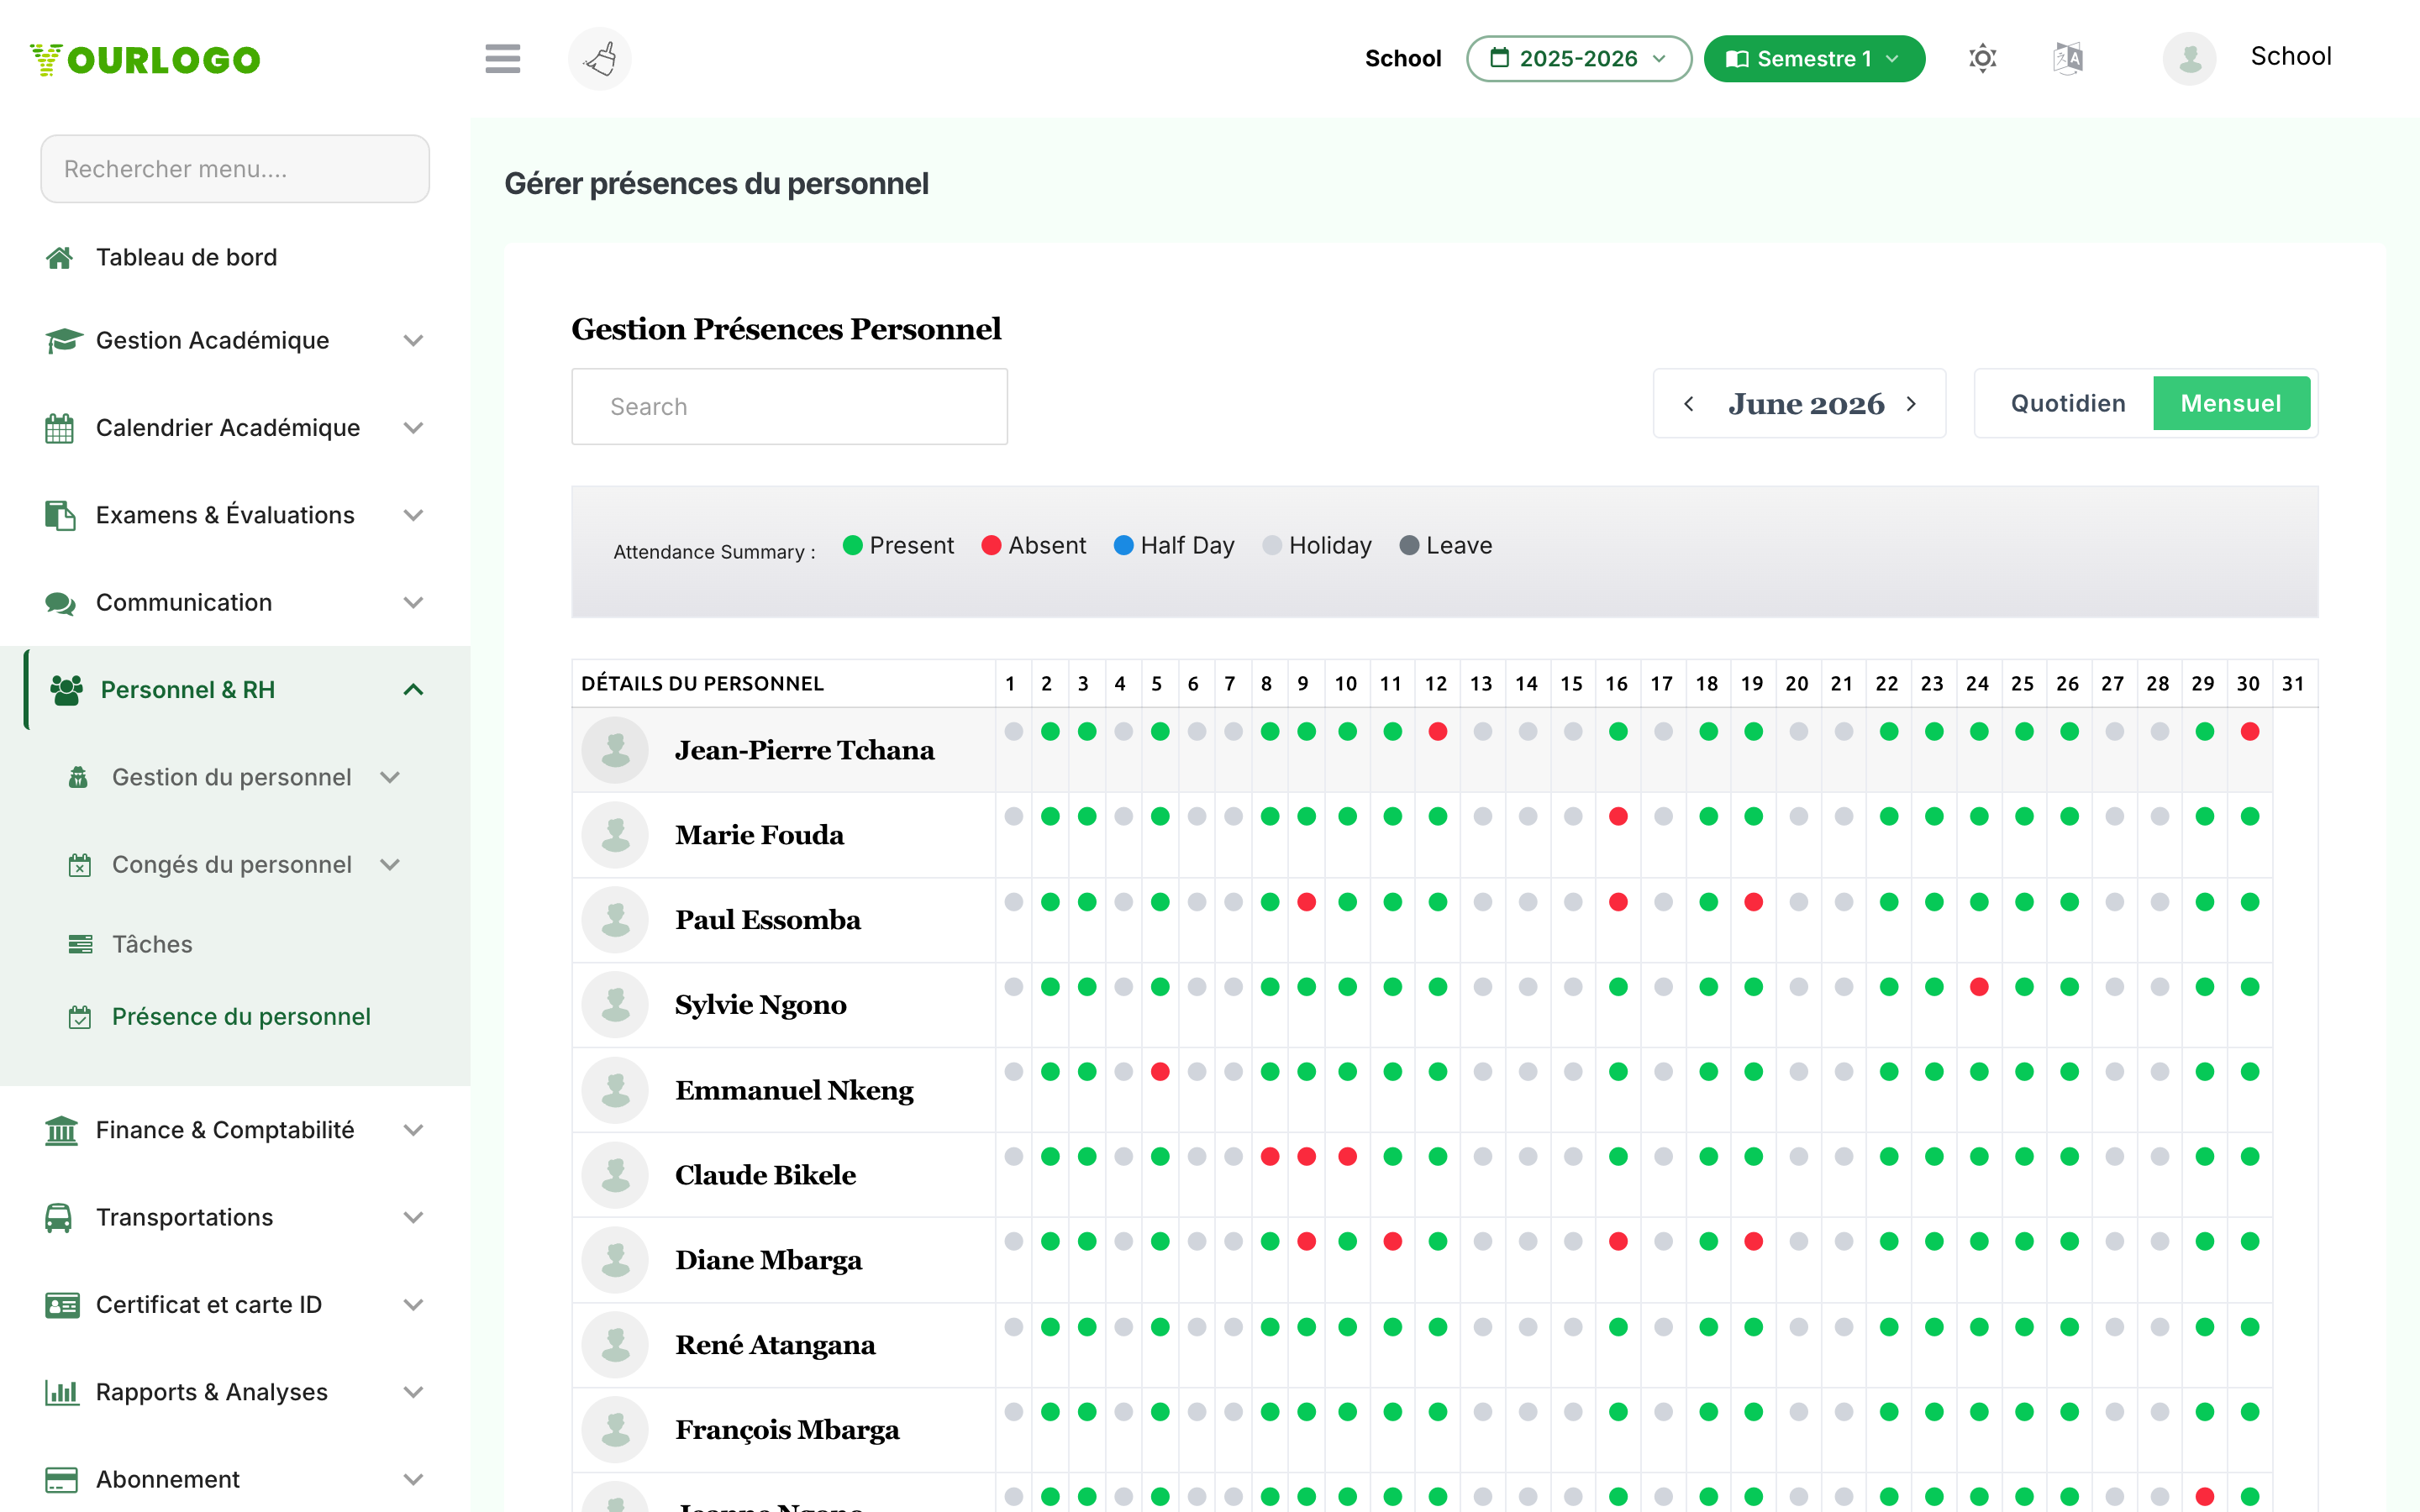Screen dimensions: 2420x1512
Task: Click Diane Mbarga's name
Action: tap(768, 1260)
